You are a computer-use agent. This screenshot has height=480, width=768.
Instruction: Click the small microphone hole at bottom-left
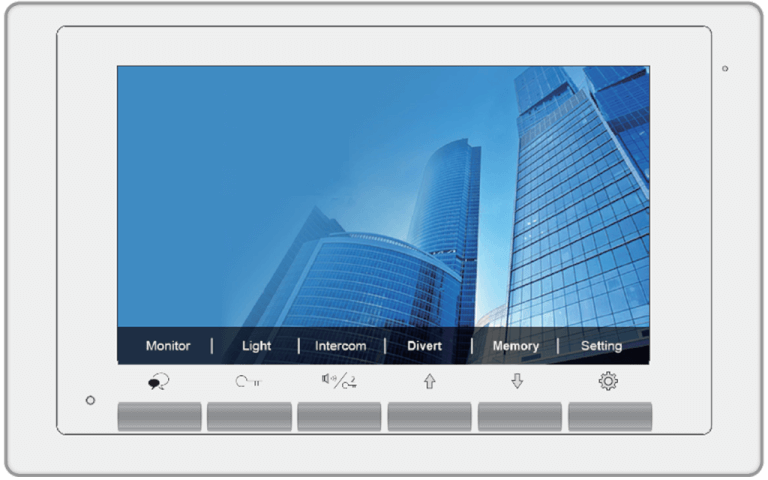90,400
